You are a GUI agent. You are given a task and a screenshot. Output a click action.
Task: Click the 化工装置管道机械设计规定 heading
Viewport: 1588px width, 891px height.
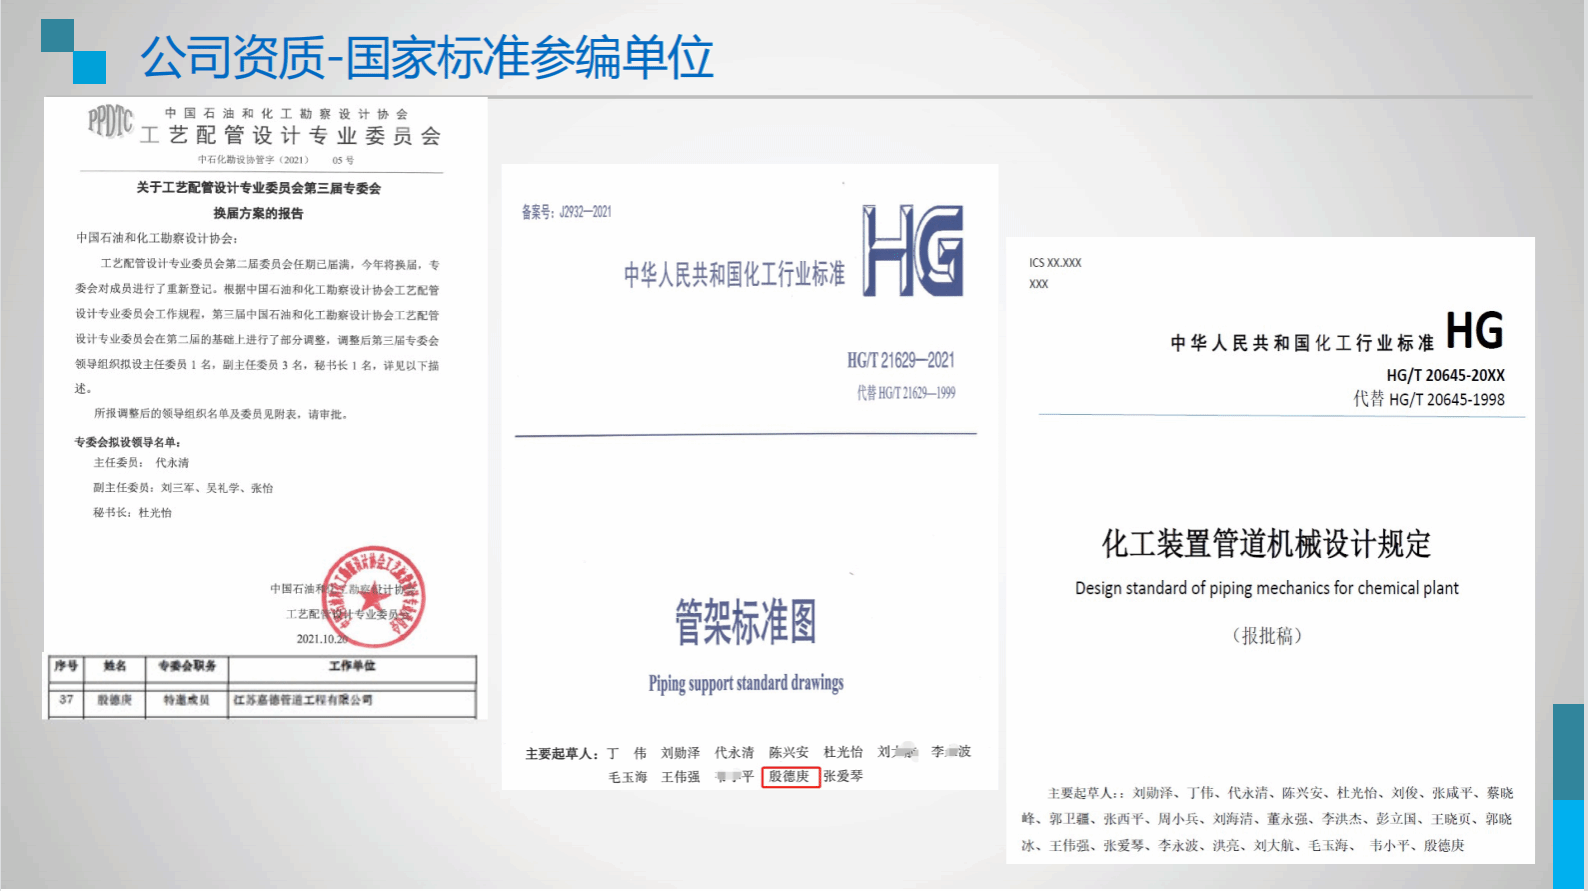[x=1266, y=544]
